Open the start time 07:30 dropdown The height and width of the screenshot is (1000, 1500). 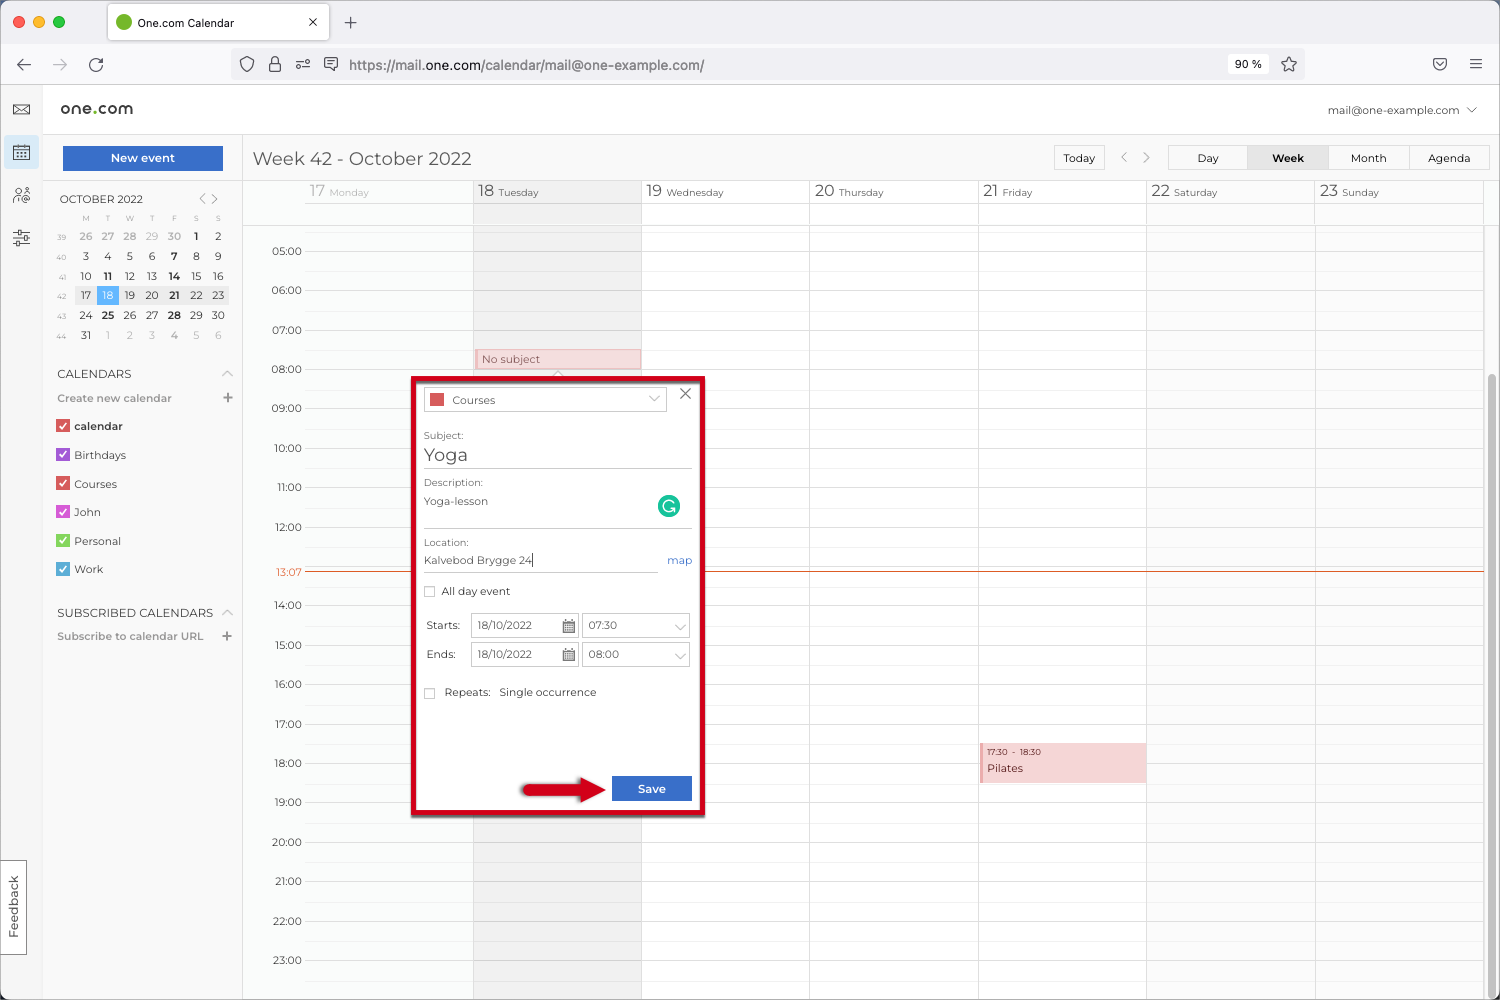point(636,626)
